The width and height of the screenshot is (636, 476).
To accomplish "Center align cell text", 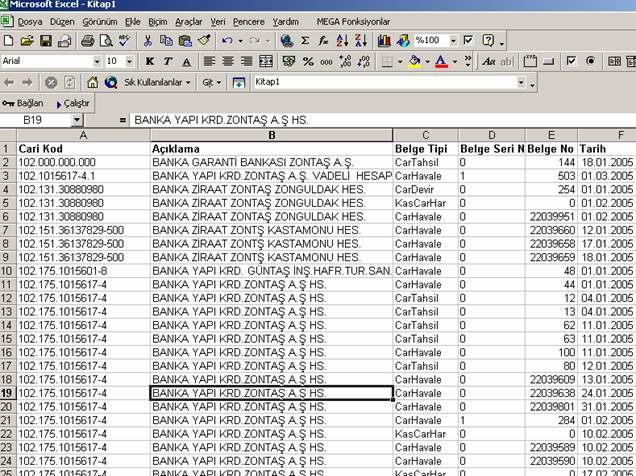I will [228, 61].
